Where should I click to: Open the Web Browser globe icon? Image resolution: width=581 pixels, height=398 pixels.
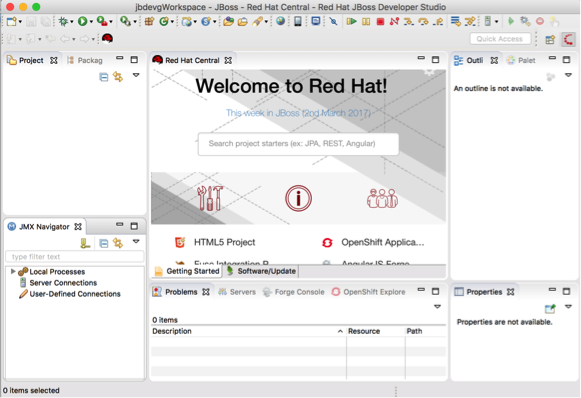pos(280,21)
